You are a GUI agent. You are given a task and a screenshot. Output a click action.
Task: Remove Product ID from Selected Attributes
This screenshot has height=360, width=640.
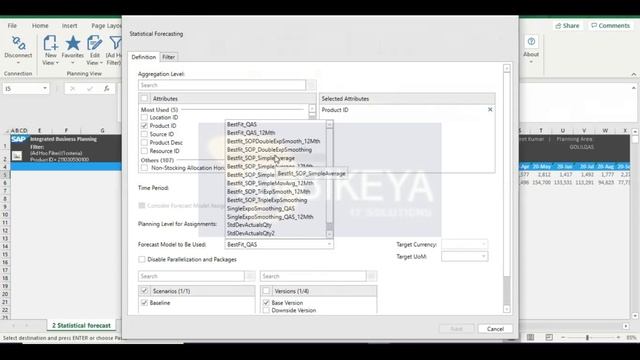490,110
